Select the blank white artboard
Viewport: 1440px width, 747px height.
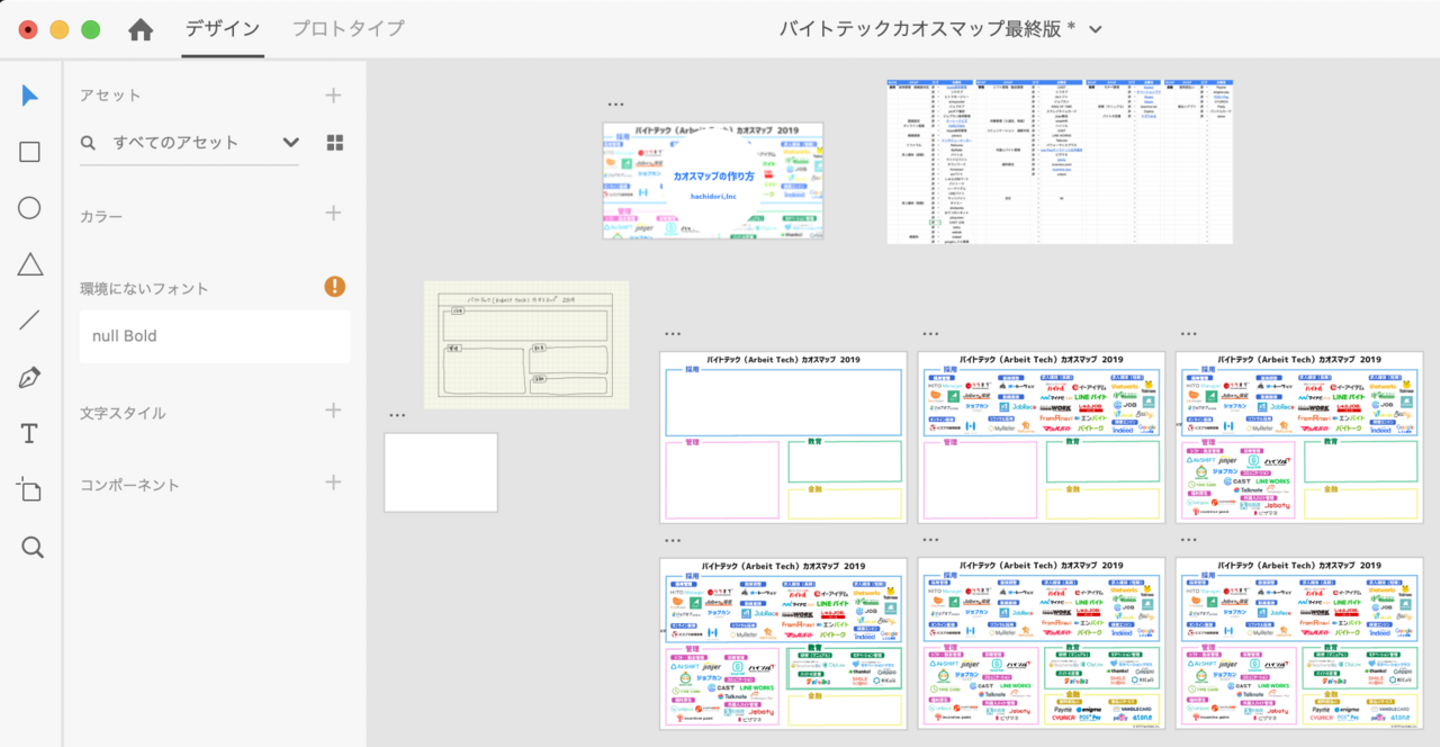pos(441,472)
